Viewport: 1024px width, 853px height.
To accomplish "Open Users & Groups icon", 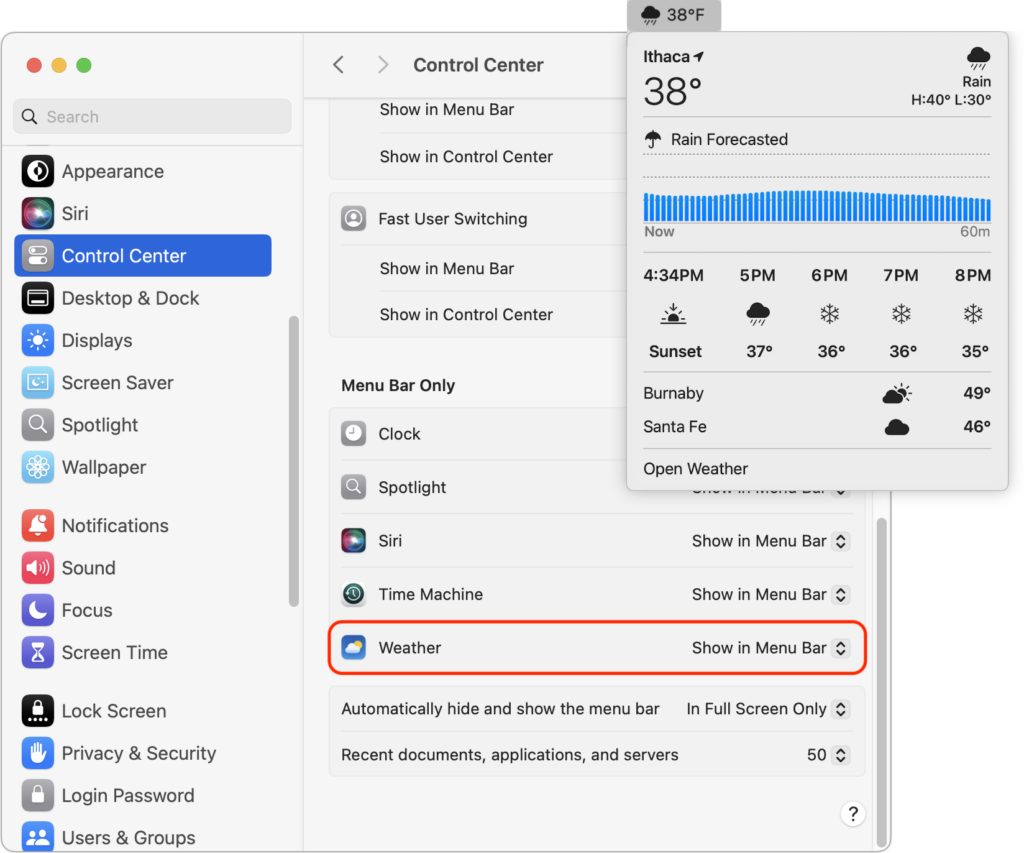I will (x=38, y=837).
